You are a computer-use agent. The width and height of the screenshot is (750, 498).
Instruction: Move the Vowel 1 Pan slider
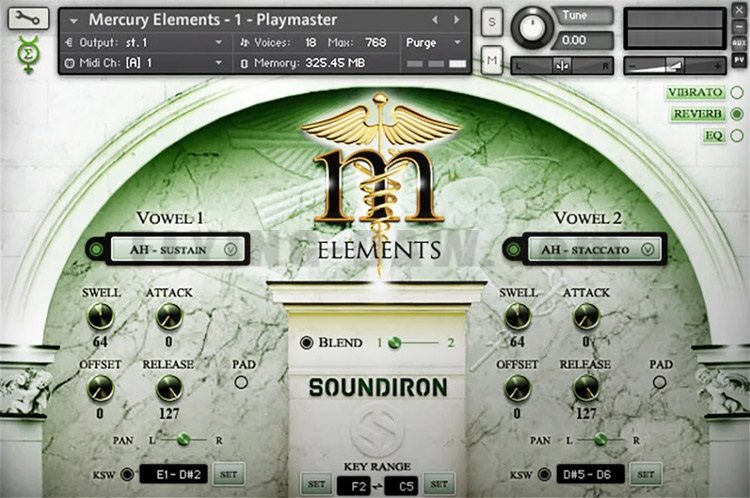coord(184,440)
